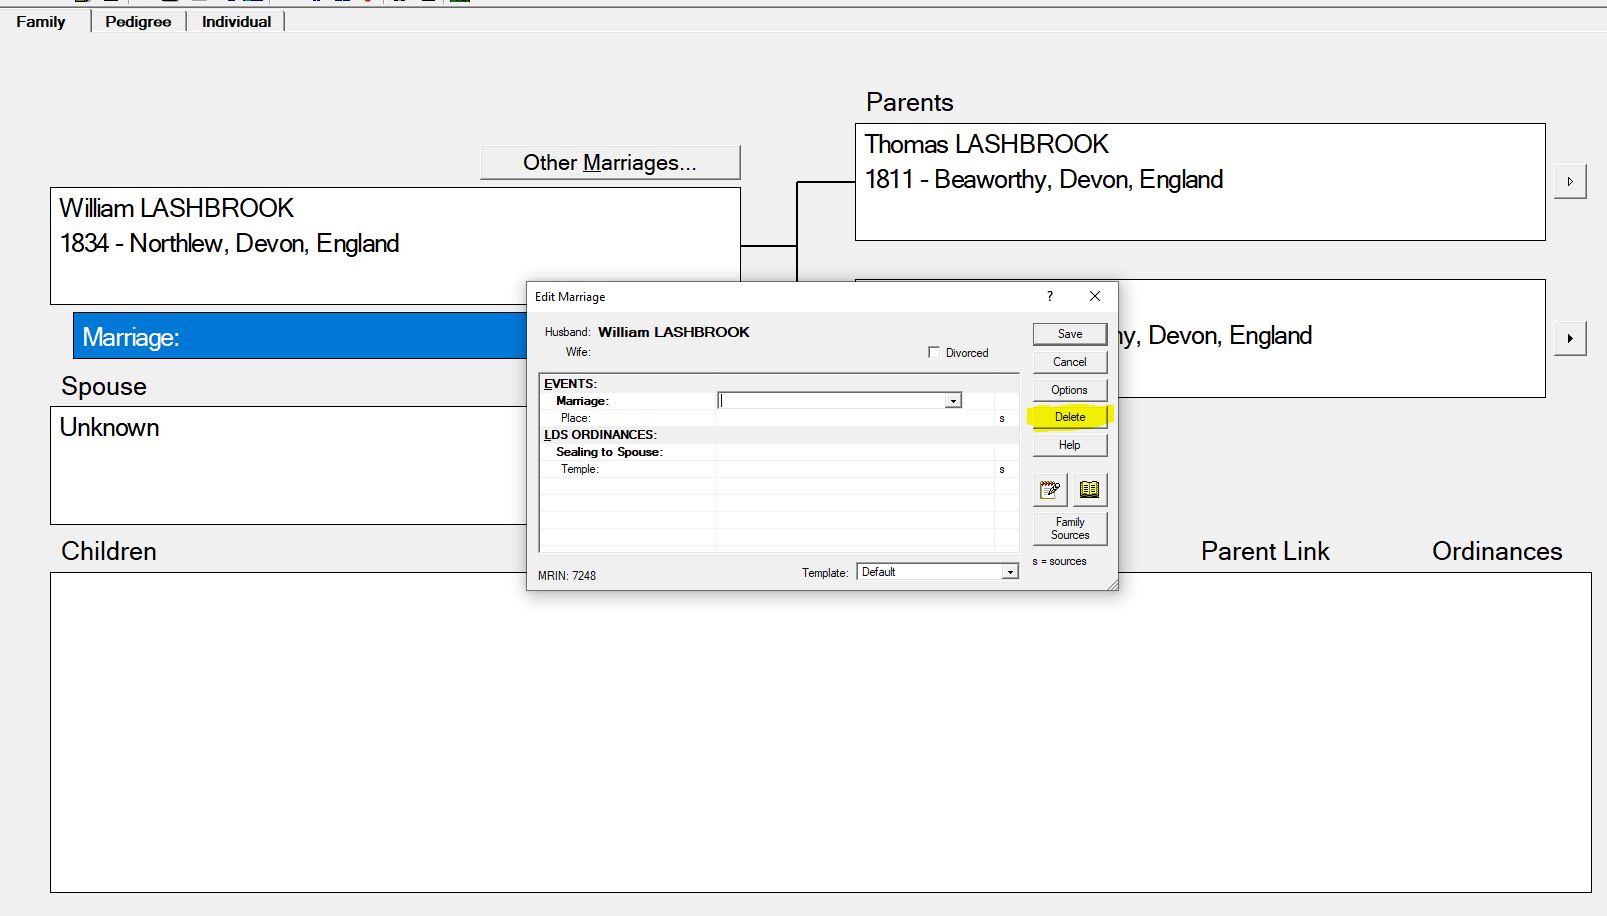Screen dimensions: 1607x916
Task: Click the question mark help icon in title bar
Action: pos(1049,296)
